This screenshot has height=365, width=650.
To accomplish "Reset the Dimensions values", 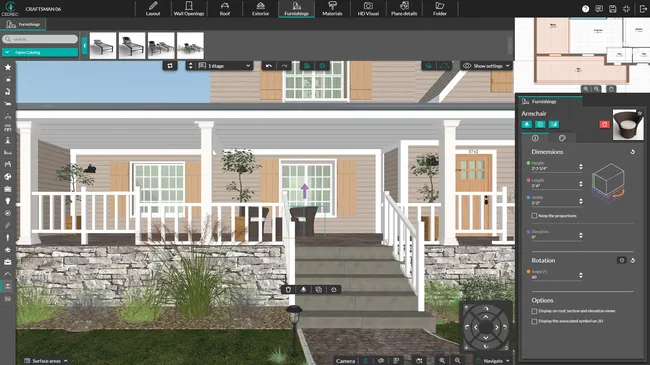I will coord(633,152).
